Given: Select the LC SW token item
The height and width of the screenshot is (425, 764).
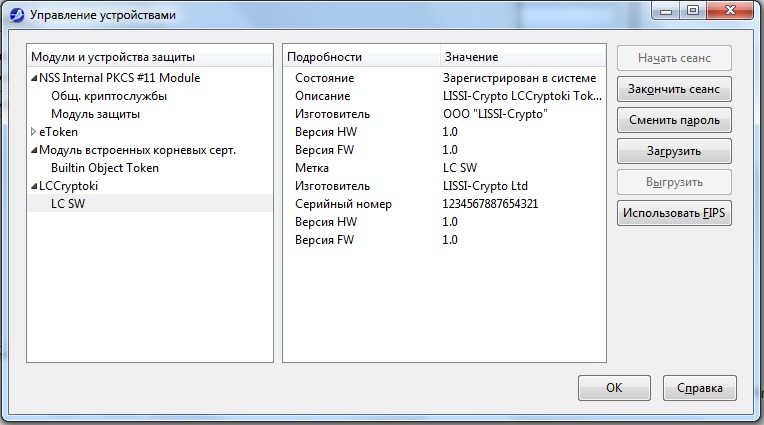Looking at the screenshot, I should coord(150,203).
